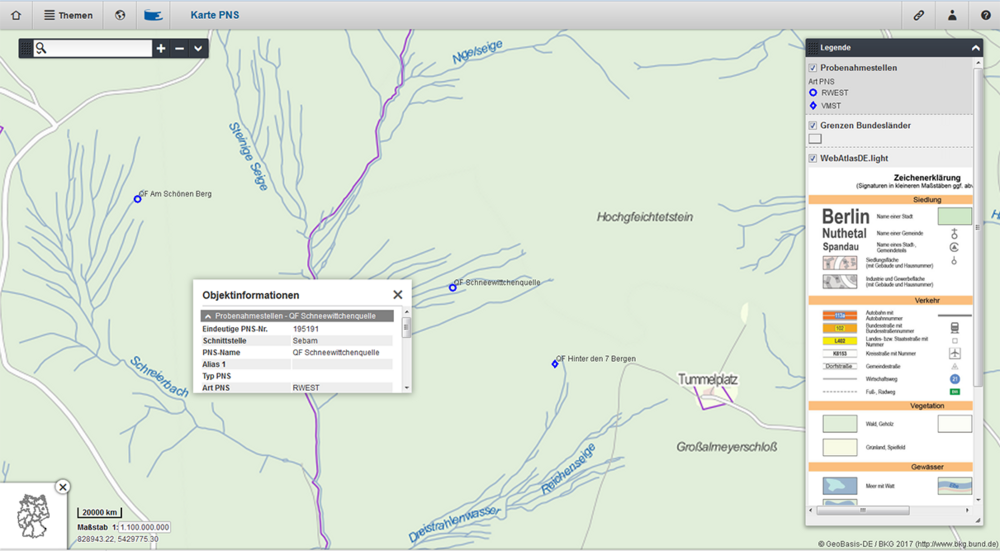Disable the WebAtlasDE.light layer

coord(813,158)
